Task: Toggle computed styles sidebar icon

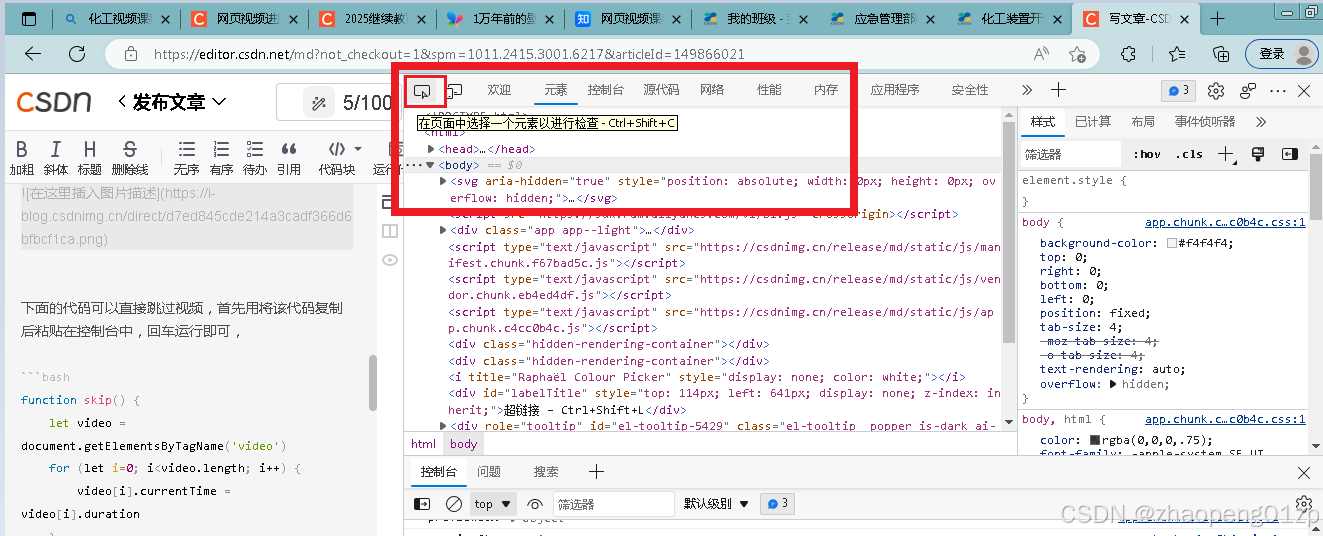Action: click(1290, 154)
